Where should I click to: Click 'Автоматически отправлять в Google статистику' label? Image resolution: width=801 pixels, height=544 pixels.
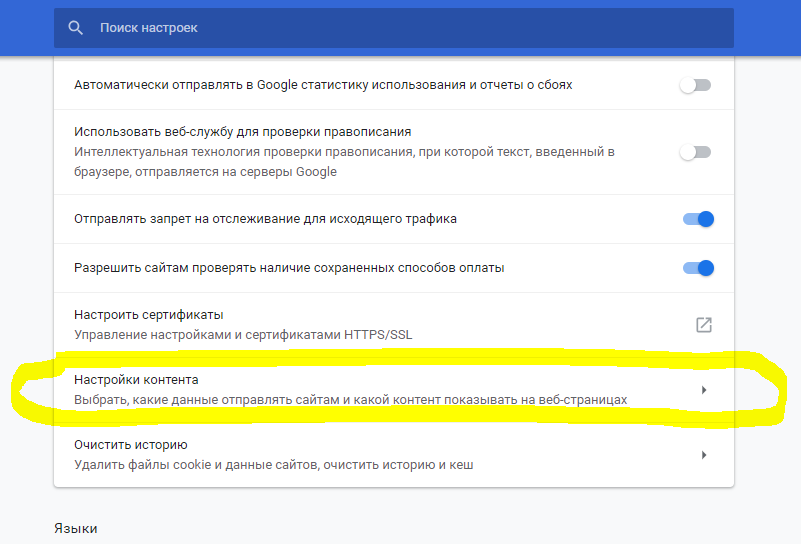pos(323,85)
